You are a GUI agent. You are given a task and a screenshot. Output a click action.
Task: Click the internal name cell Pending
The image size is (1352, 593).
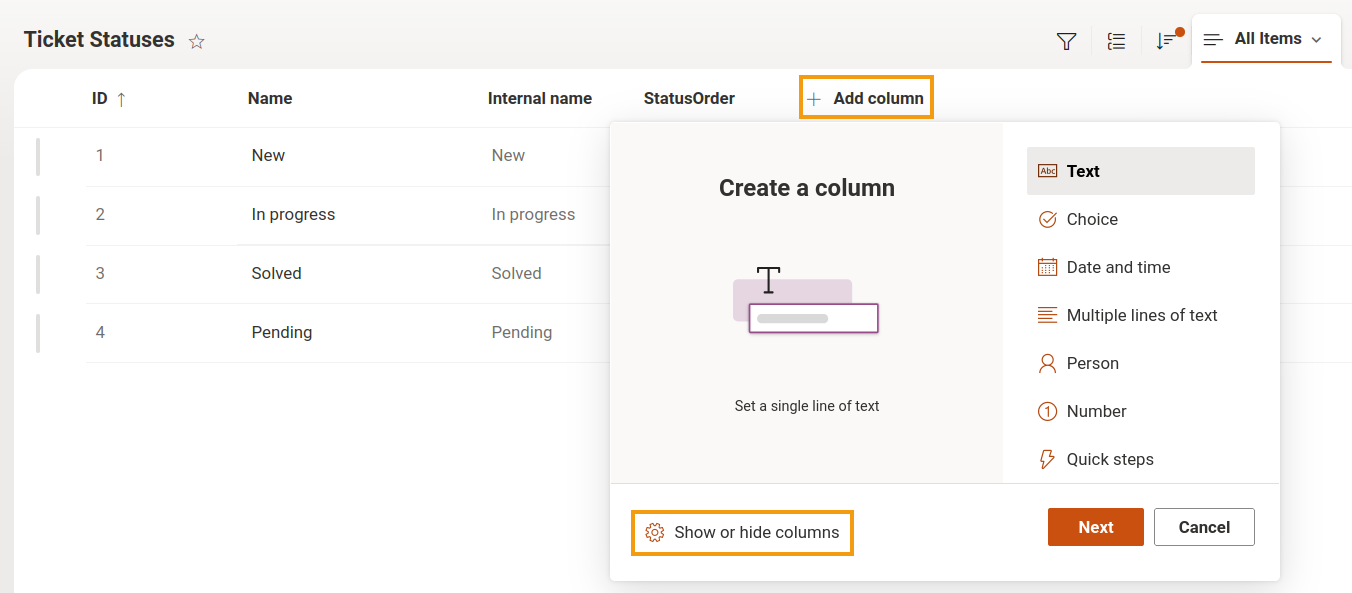(x=522, y=332)
